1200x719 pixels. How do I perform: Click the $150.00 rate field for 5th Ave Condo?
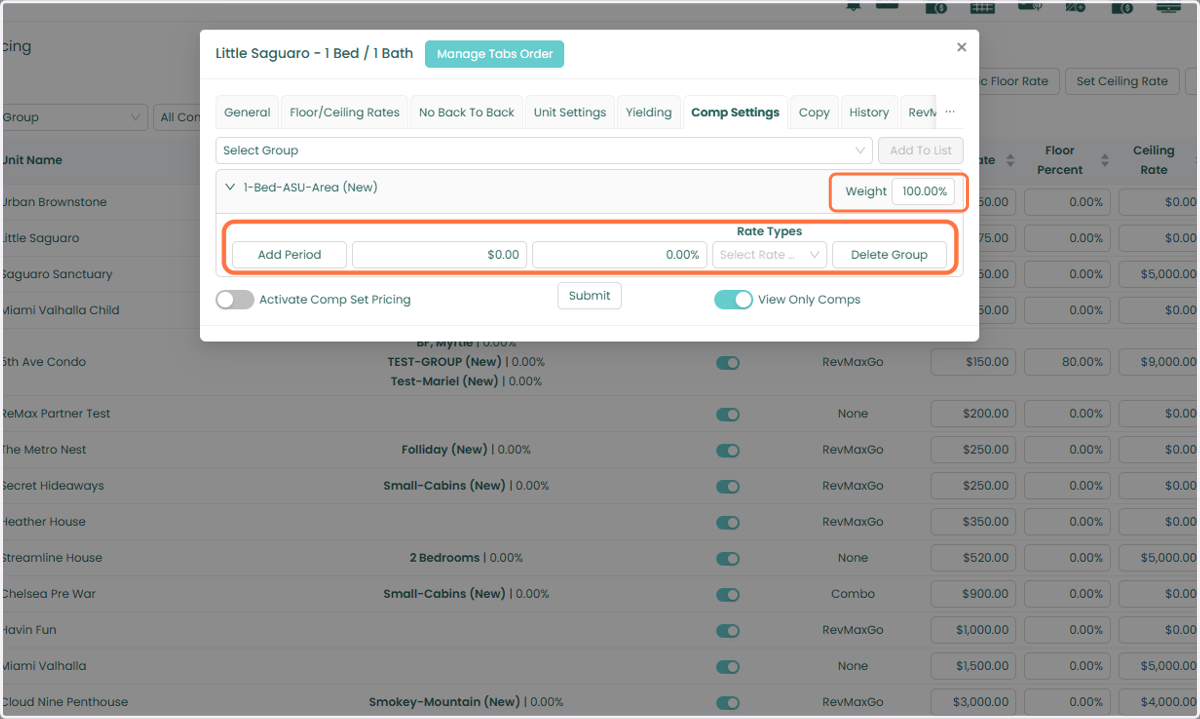973,362
